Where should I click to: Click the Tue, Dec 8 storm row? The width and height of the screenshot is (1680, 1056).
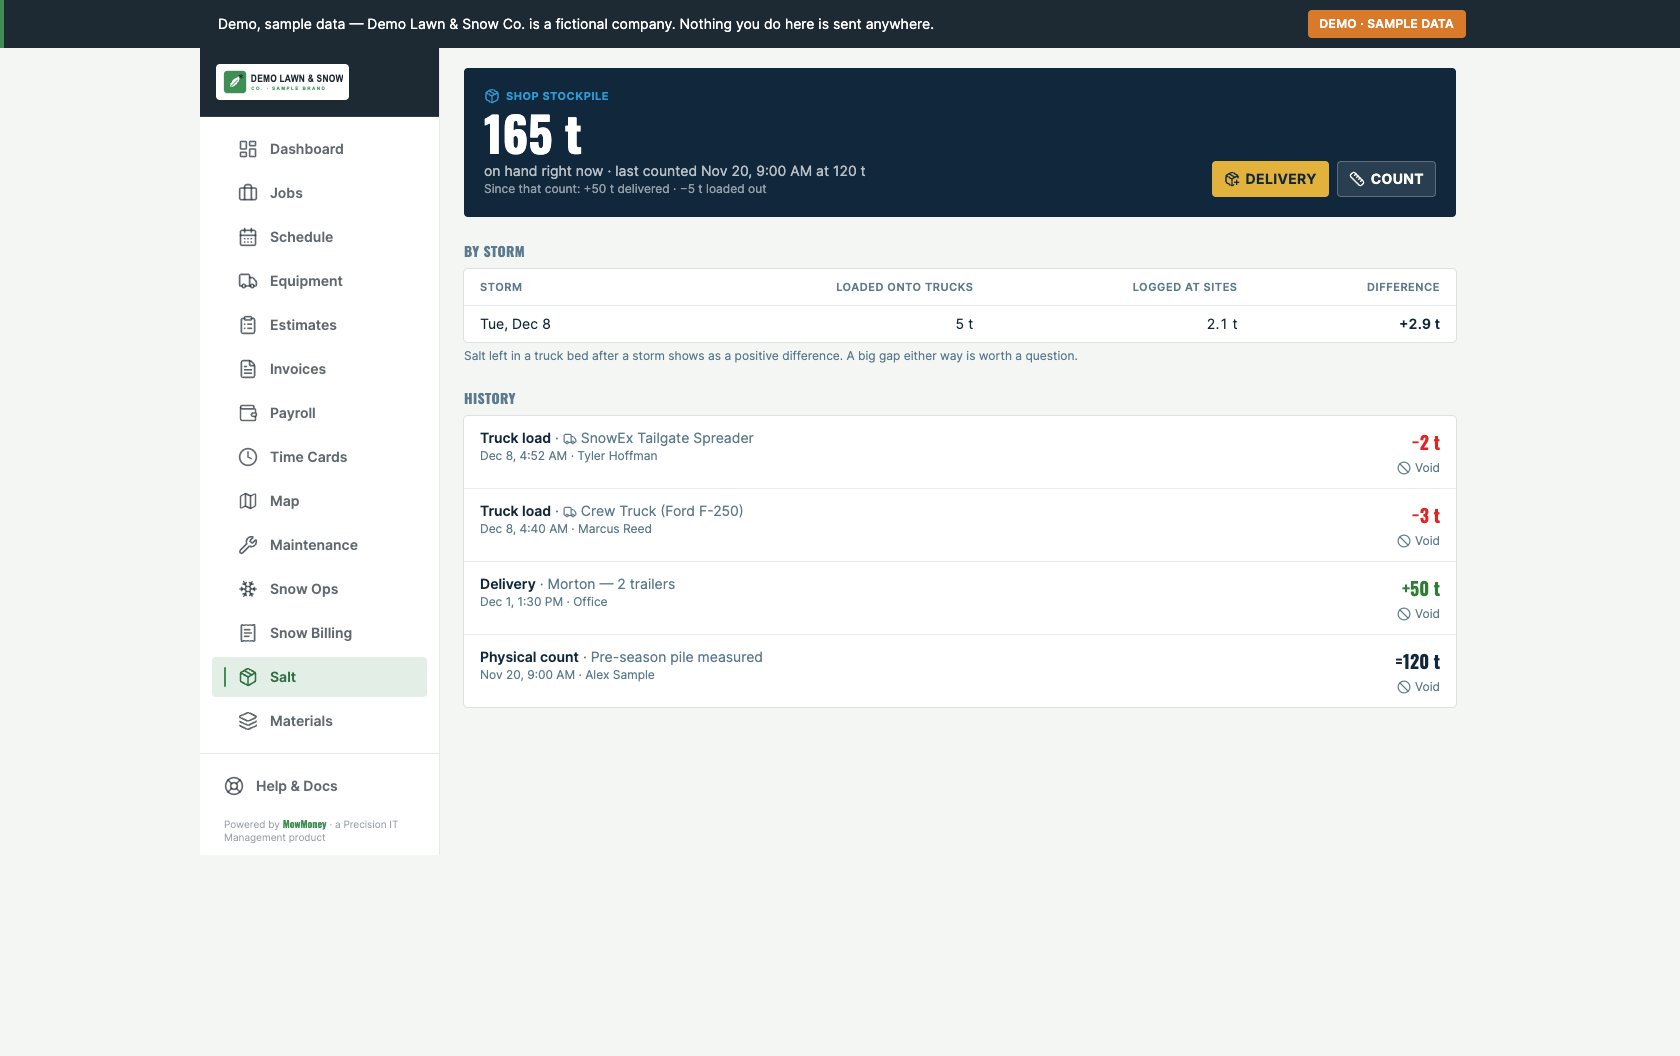tap(960, 324)
